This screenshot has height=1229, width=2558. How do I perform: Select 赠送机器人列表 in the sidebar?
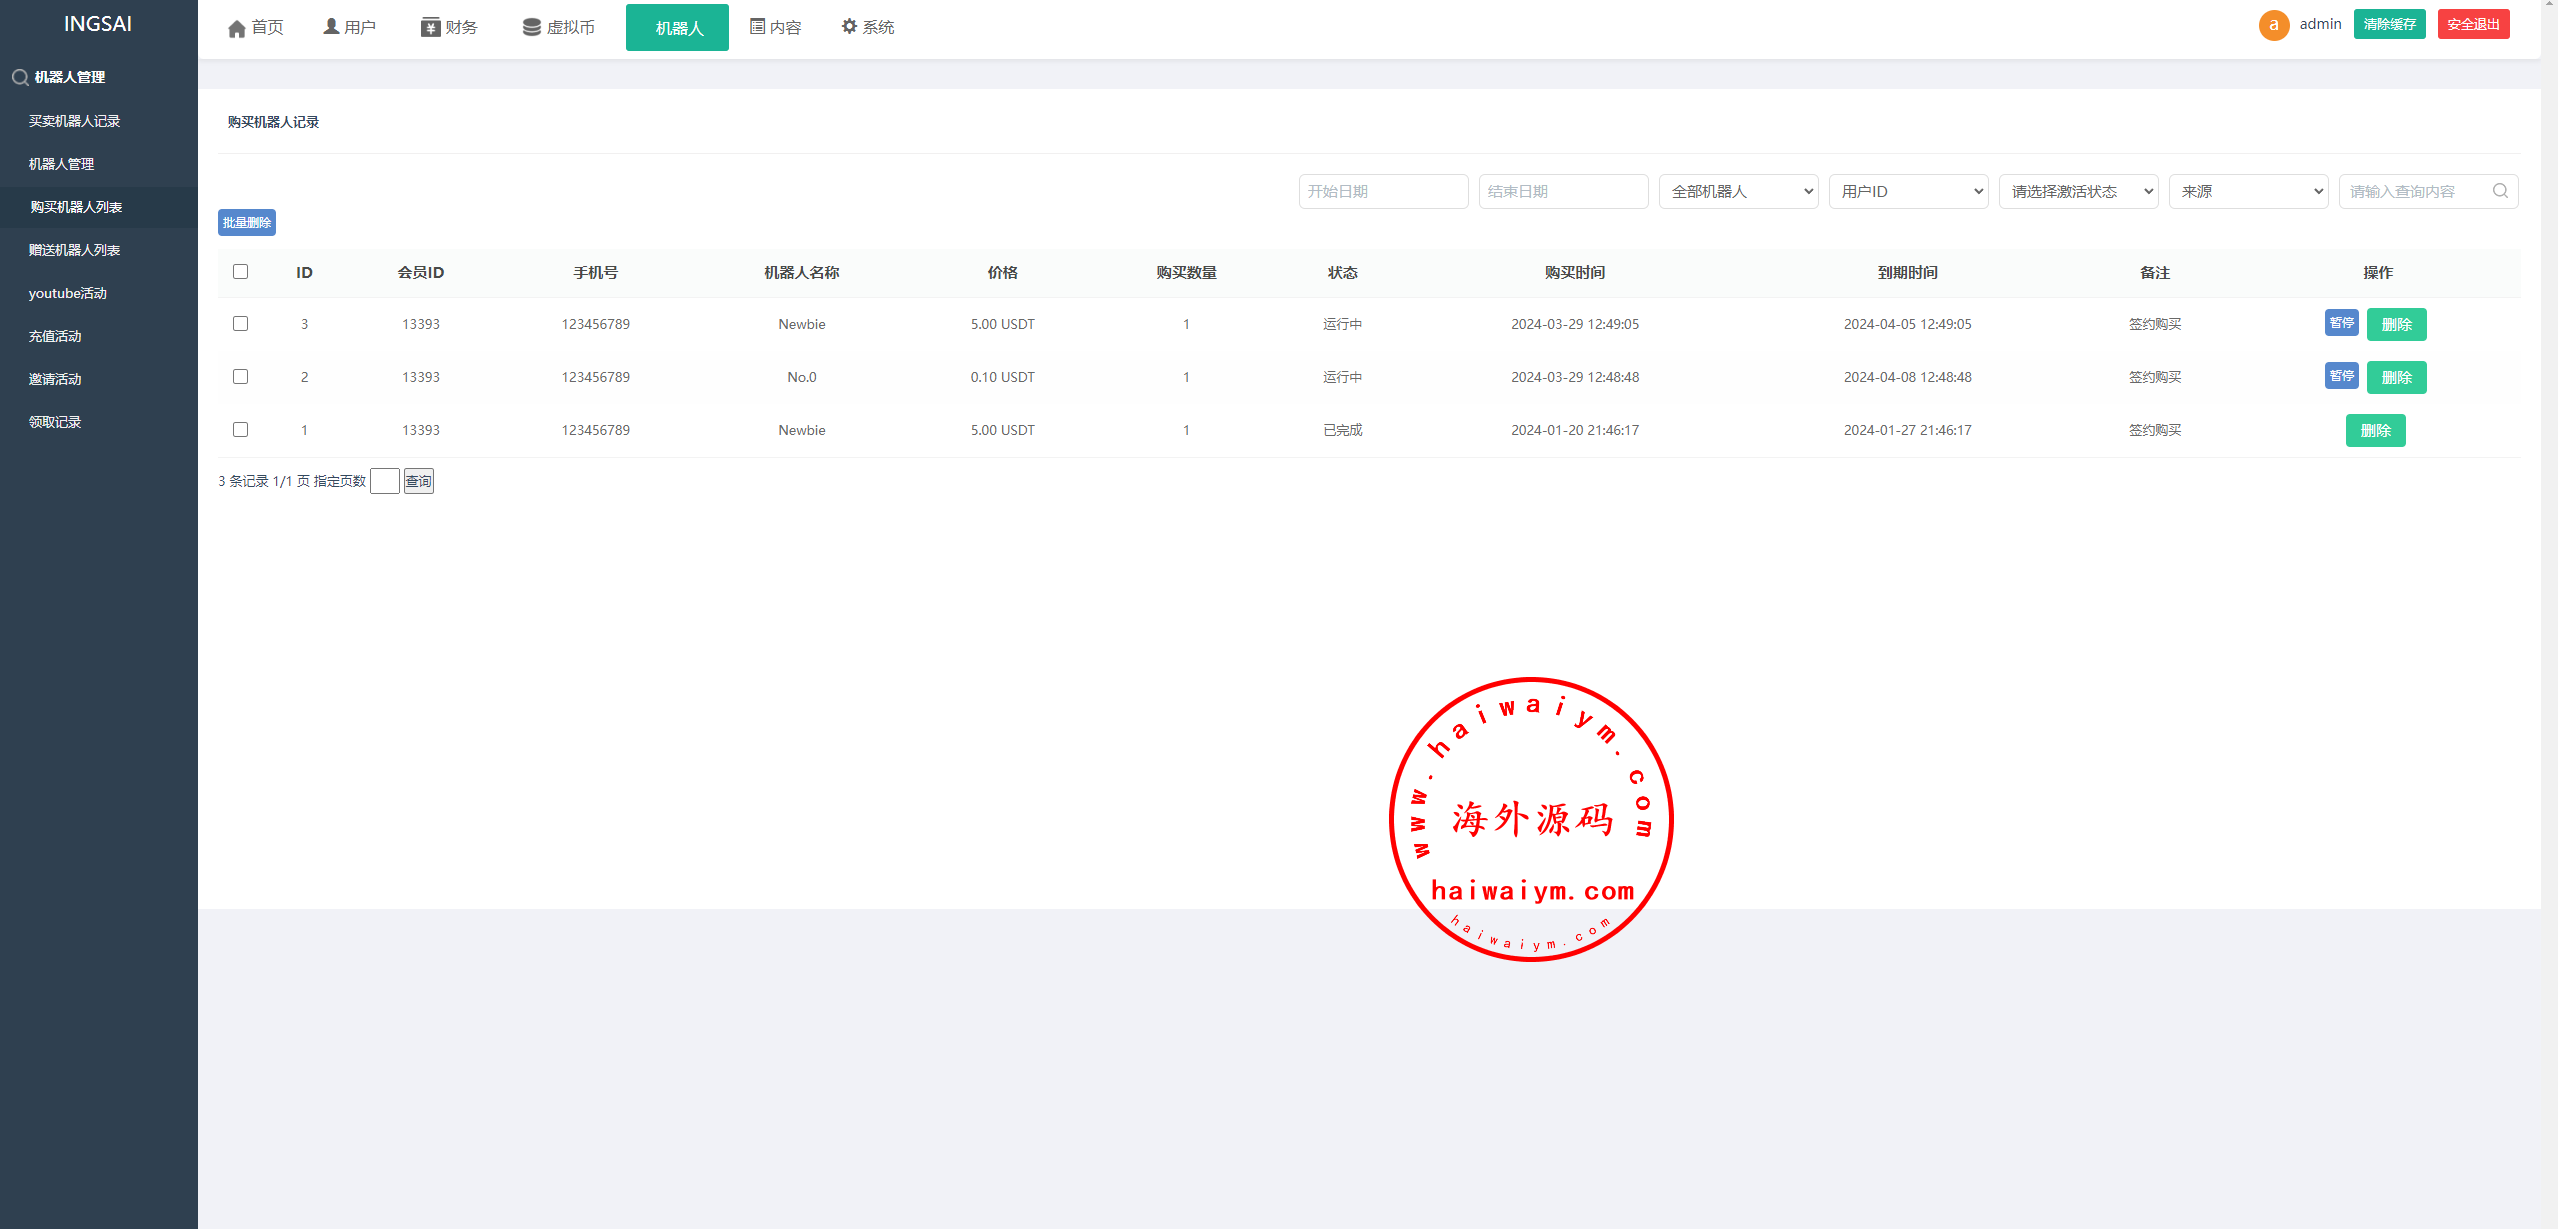tap(75, 250)
